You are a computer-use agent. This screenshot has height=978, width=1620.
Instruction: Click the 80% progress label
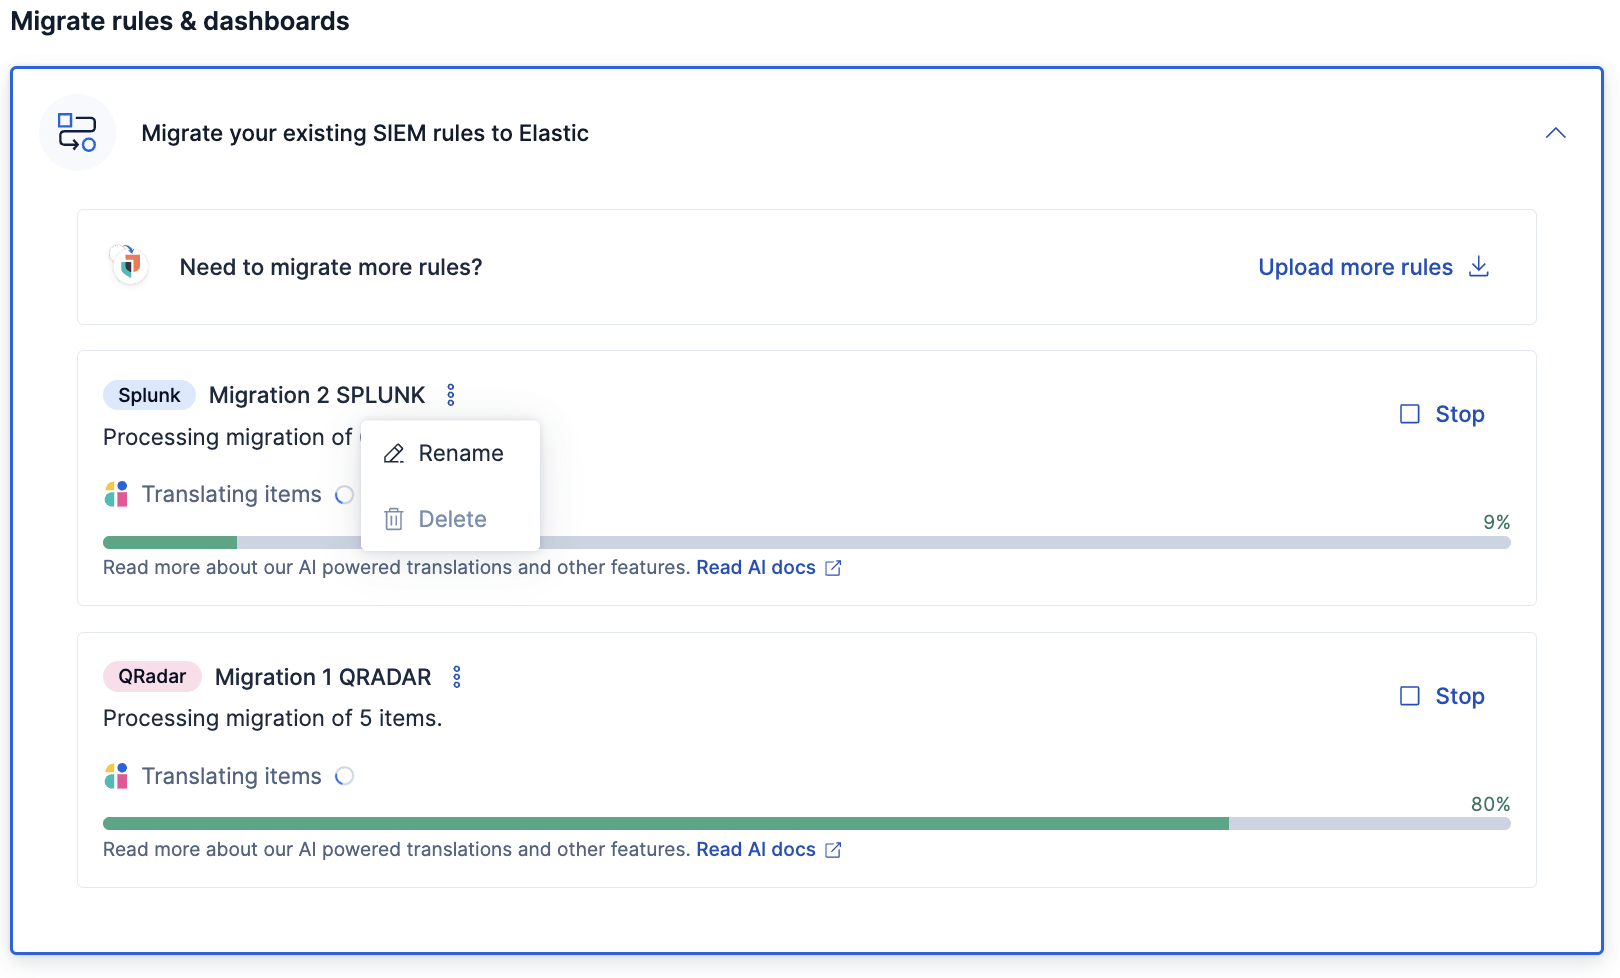(1490, 804)
